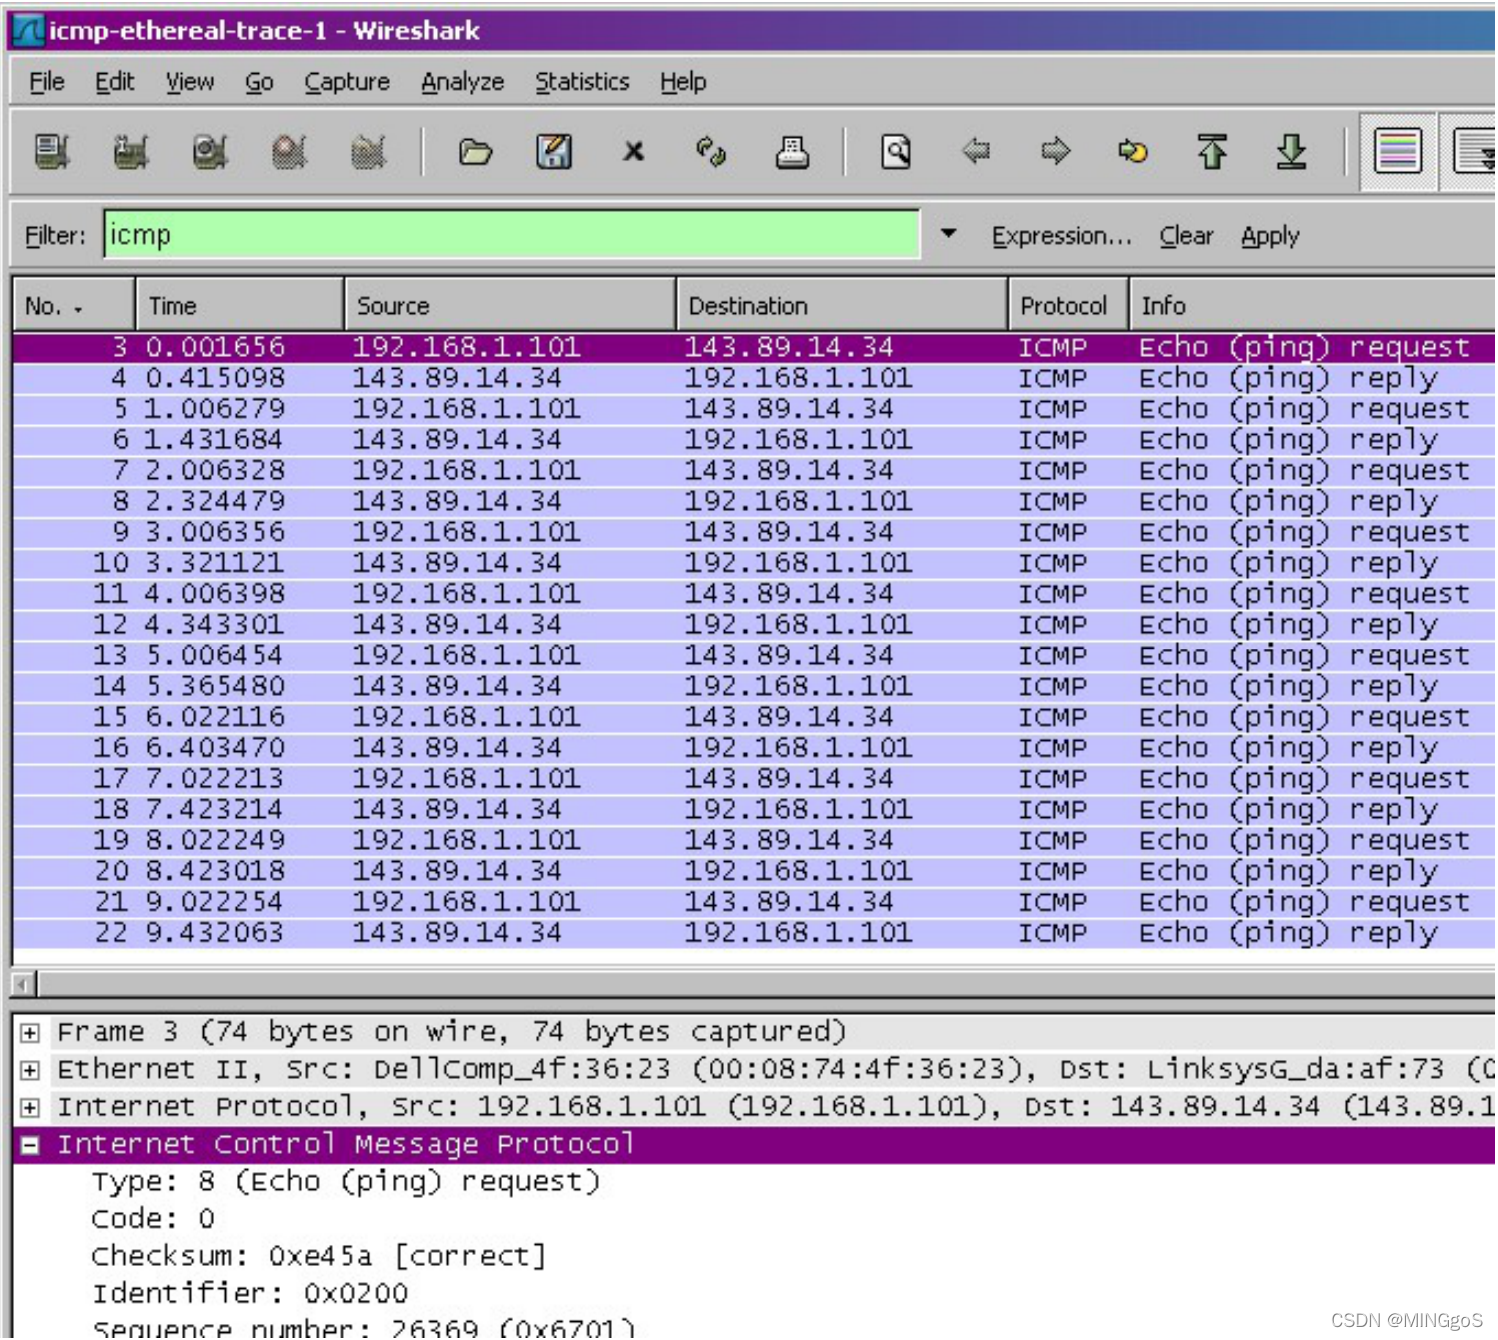
Task: Restart the running capture icon
Action: (368, 152)
